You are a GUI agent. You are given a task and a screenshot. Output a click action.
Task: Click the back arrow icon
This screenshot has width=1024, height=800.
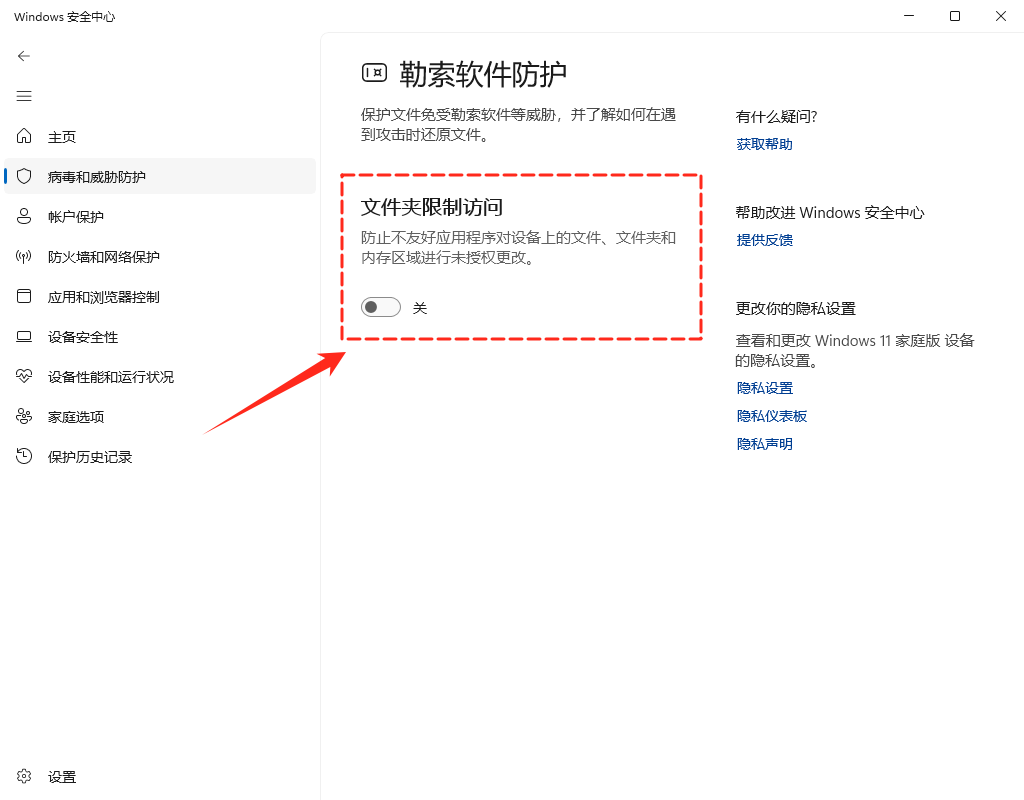[x=24, y=56]
